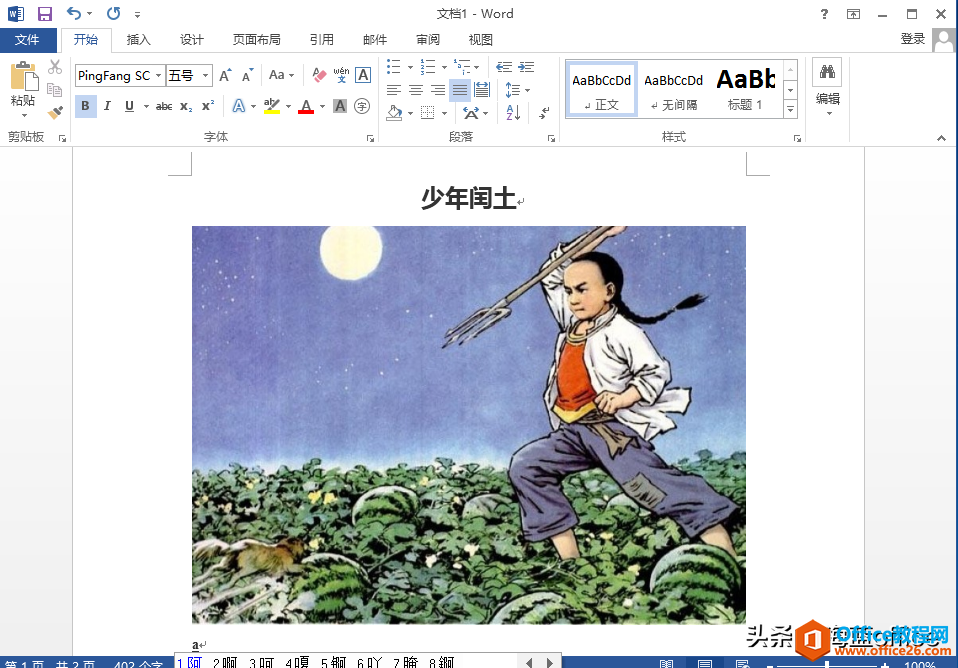The height and width of the screenshot is (668, 958).
Task: Open the ribbon display options button
Action: 854,14
